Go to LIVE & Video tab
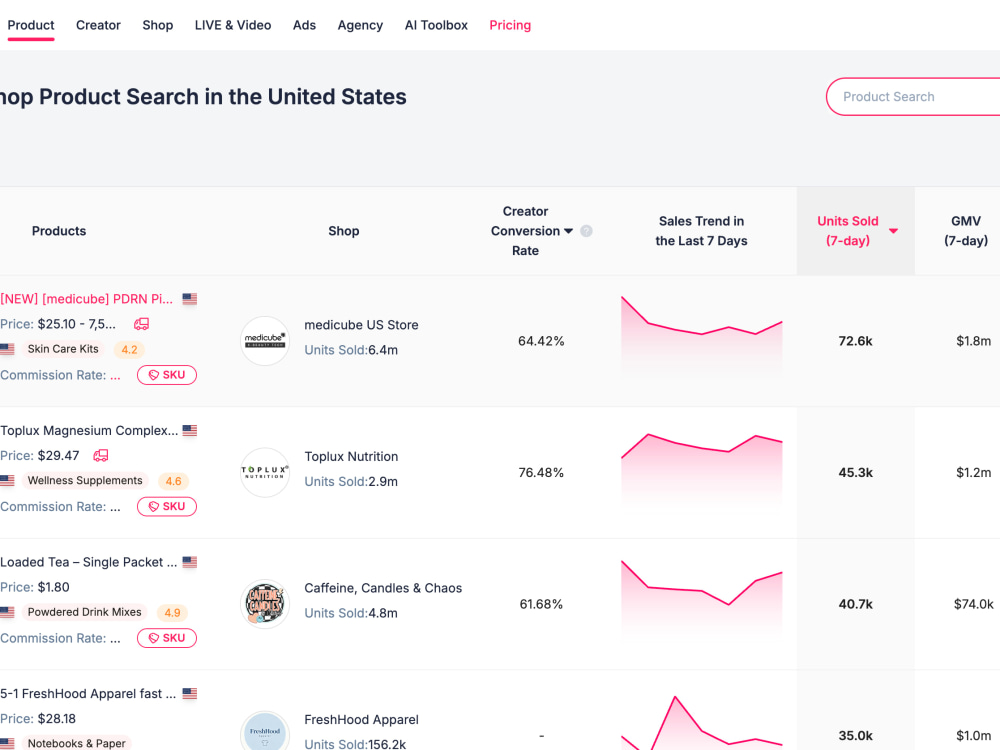 tap(233, 25)
